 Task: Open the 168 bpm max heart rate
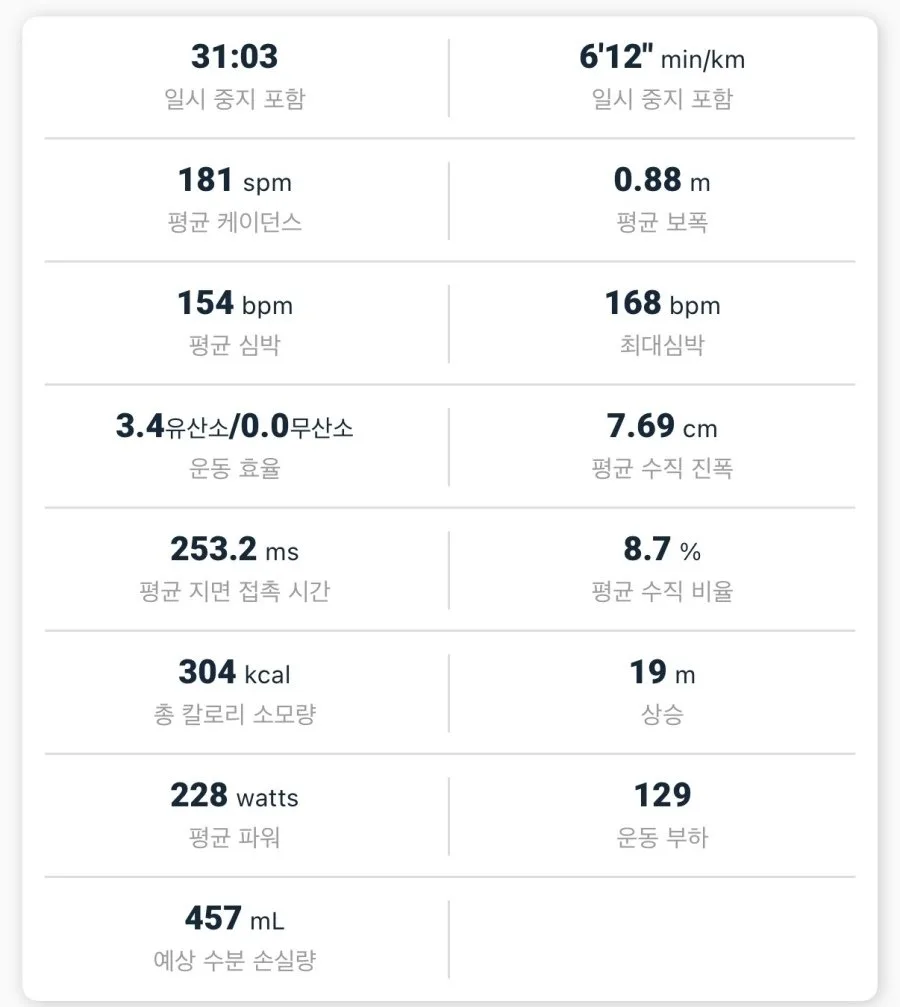click(x=662, y=303)
